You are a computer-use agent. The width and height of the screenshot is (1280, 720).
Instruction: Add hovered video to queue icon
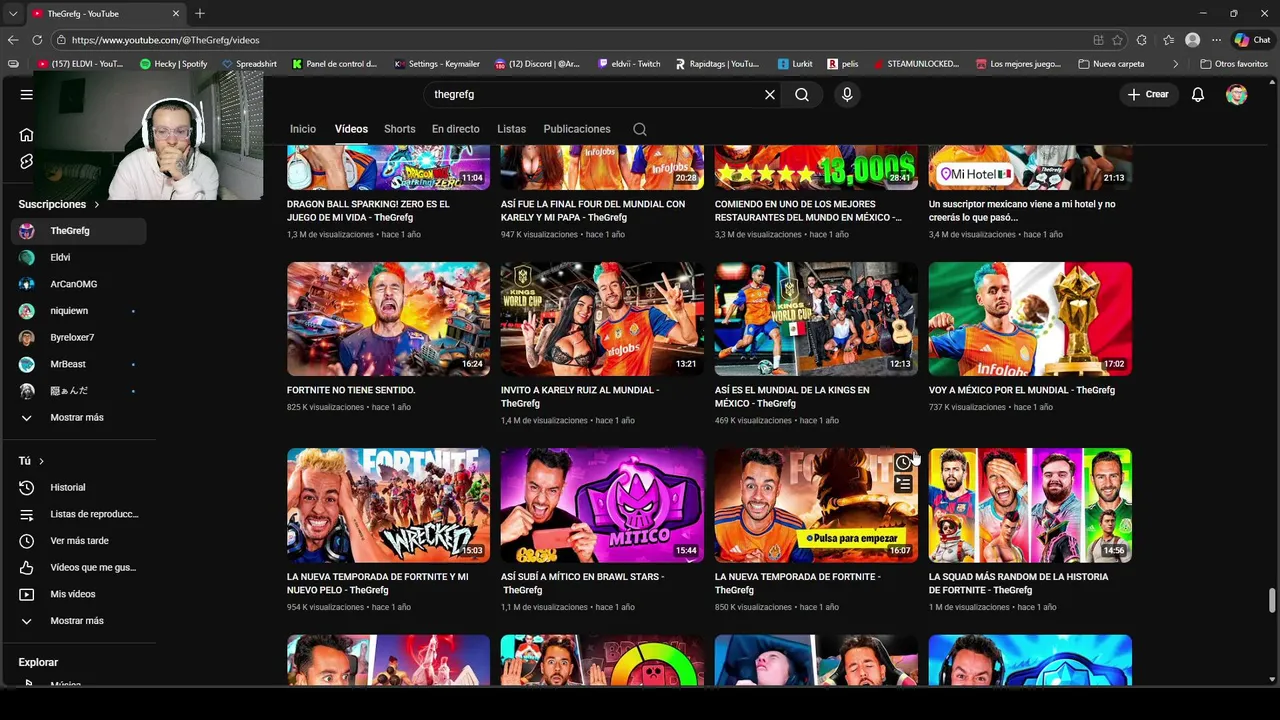[903, 485]
